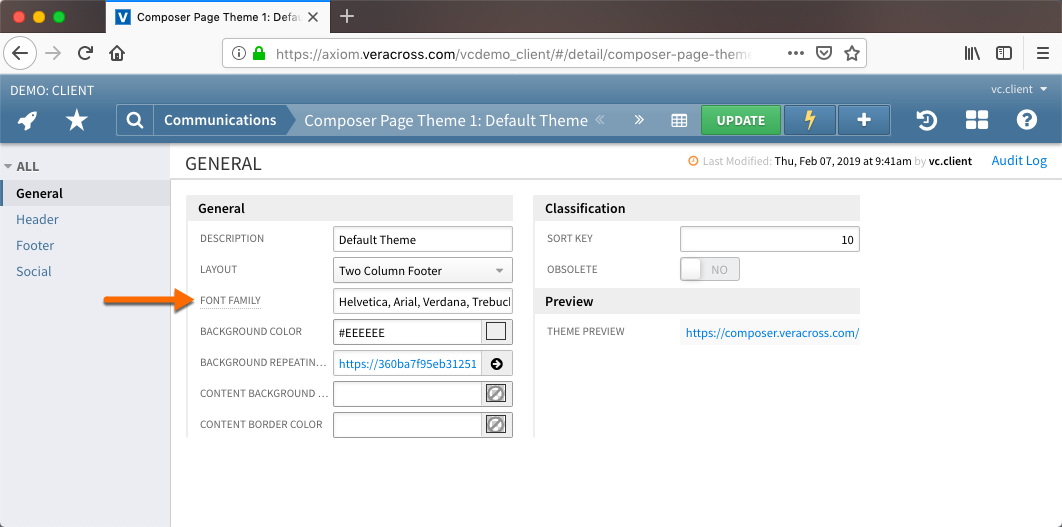Open favorites with the star icon
Screen dimensions: 1062x527
tap(77, 120)
